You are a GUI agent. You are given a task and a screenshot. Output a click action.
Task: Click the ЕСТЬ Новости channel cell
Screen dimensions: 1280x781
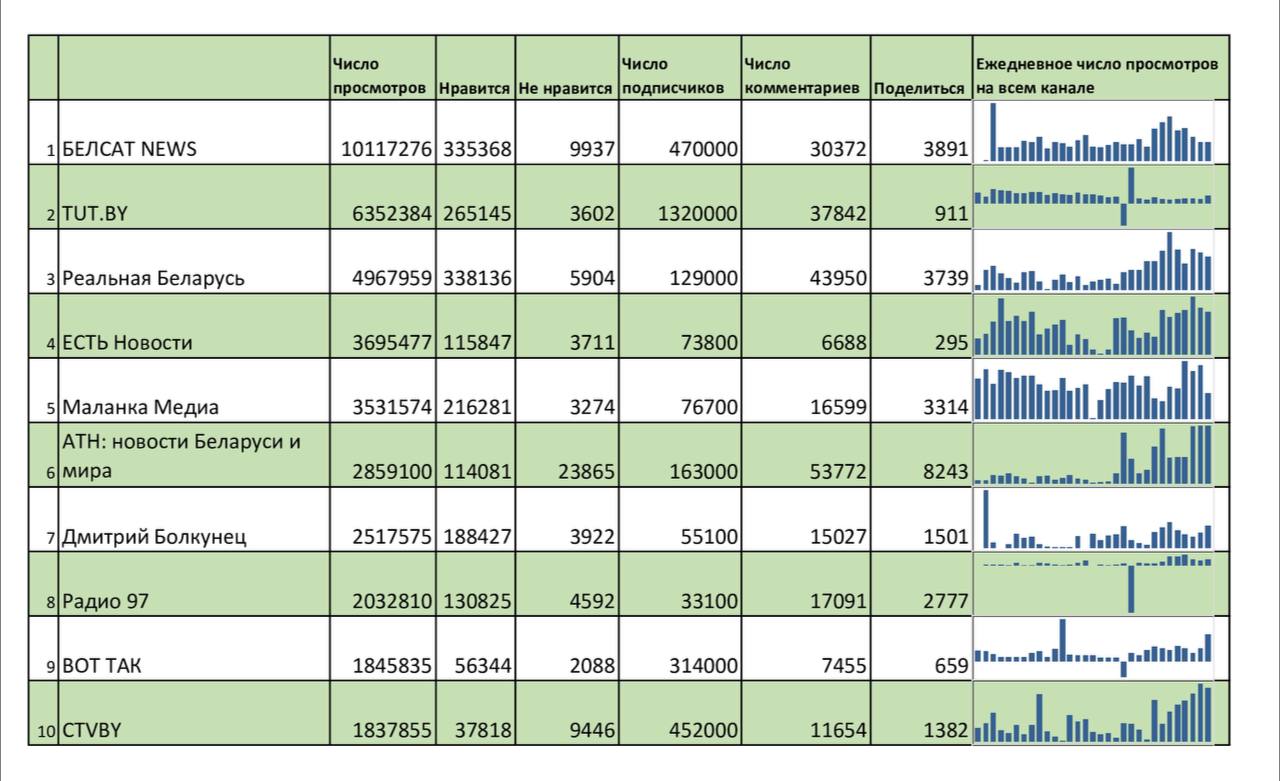pyautogui.click(x=194, y=326)
